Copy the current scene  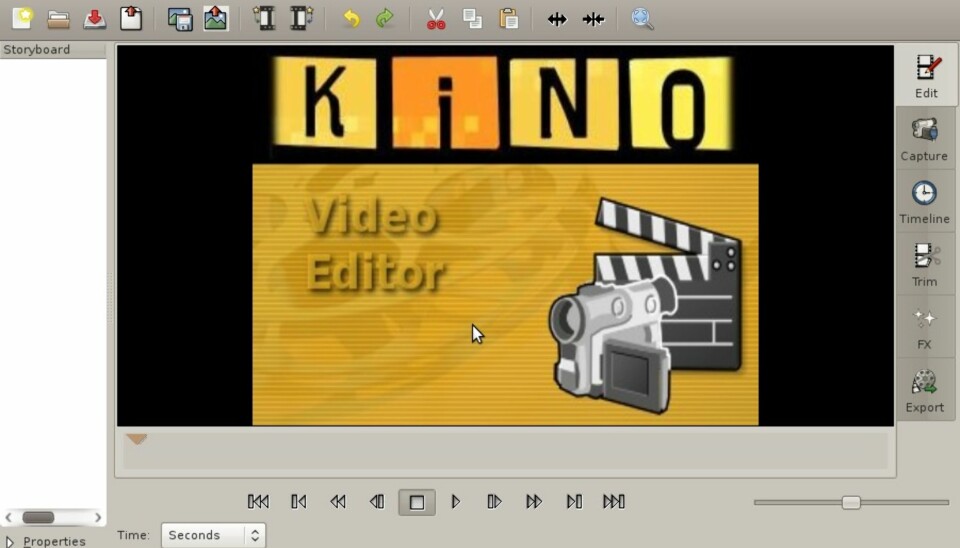(472, 19)
